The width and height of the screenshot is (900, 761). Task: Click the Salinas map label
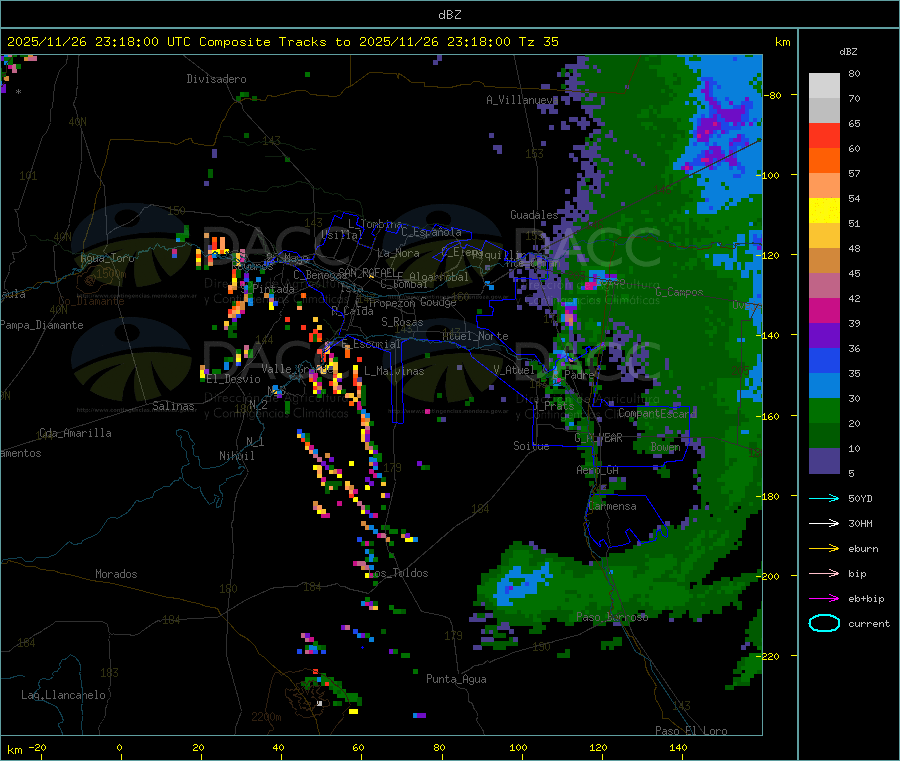(173, 406)
